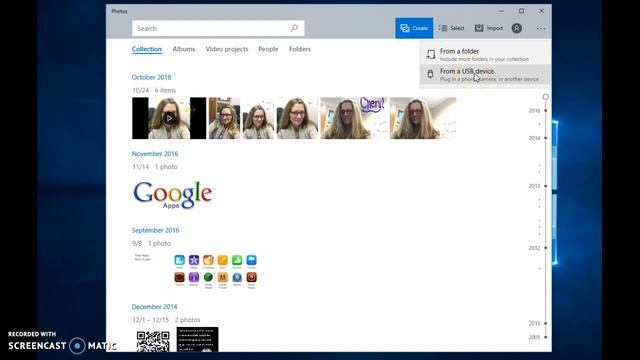Open the app icons grid photo from 9/8
Image resolution: width=640 pixels, height=360 pixels.
tap(201, 271)
